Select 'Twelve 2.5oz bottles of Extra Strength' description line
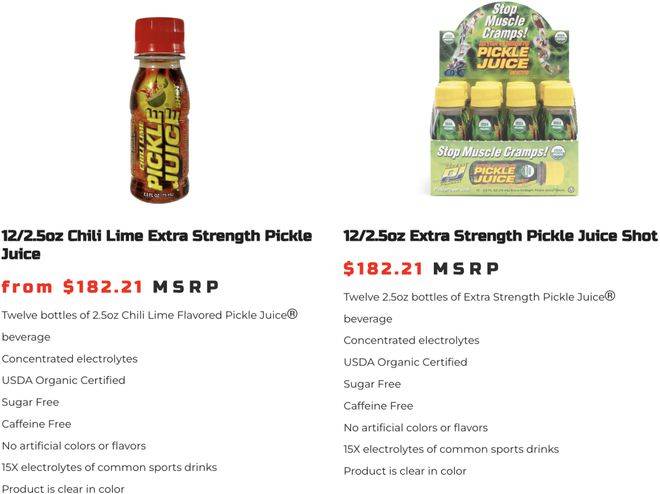Viewport: 660px width, 494px height. tap(479, 297)
